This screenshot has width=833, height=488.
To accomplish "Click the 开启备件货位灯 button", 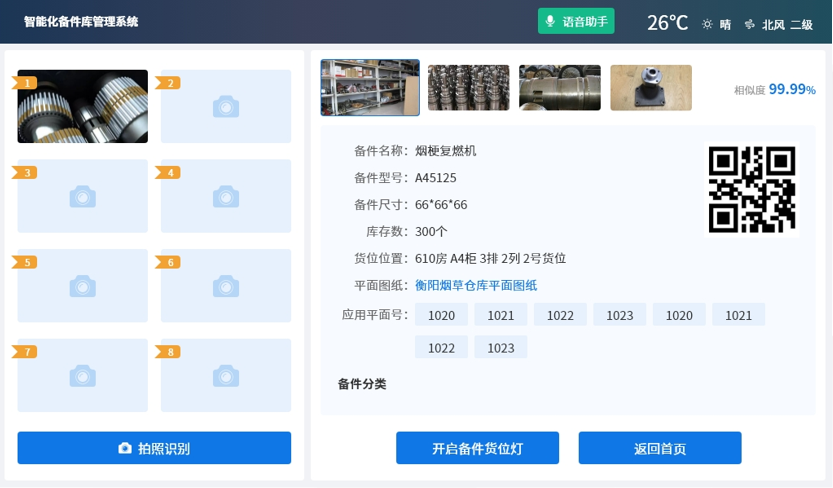I will [478, 448].
